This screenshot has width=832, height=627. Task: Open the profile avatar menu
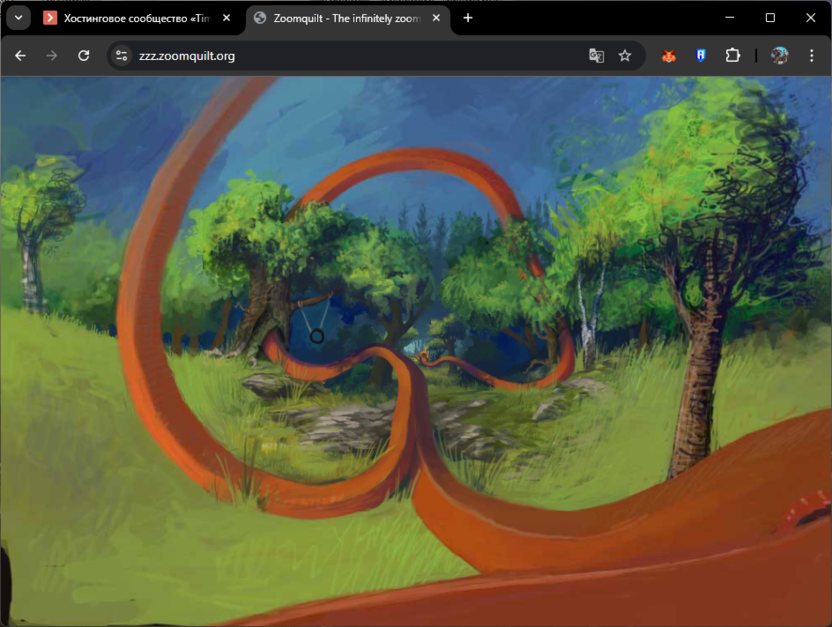click(x=779, y=56)
